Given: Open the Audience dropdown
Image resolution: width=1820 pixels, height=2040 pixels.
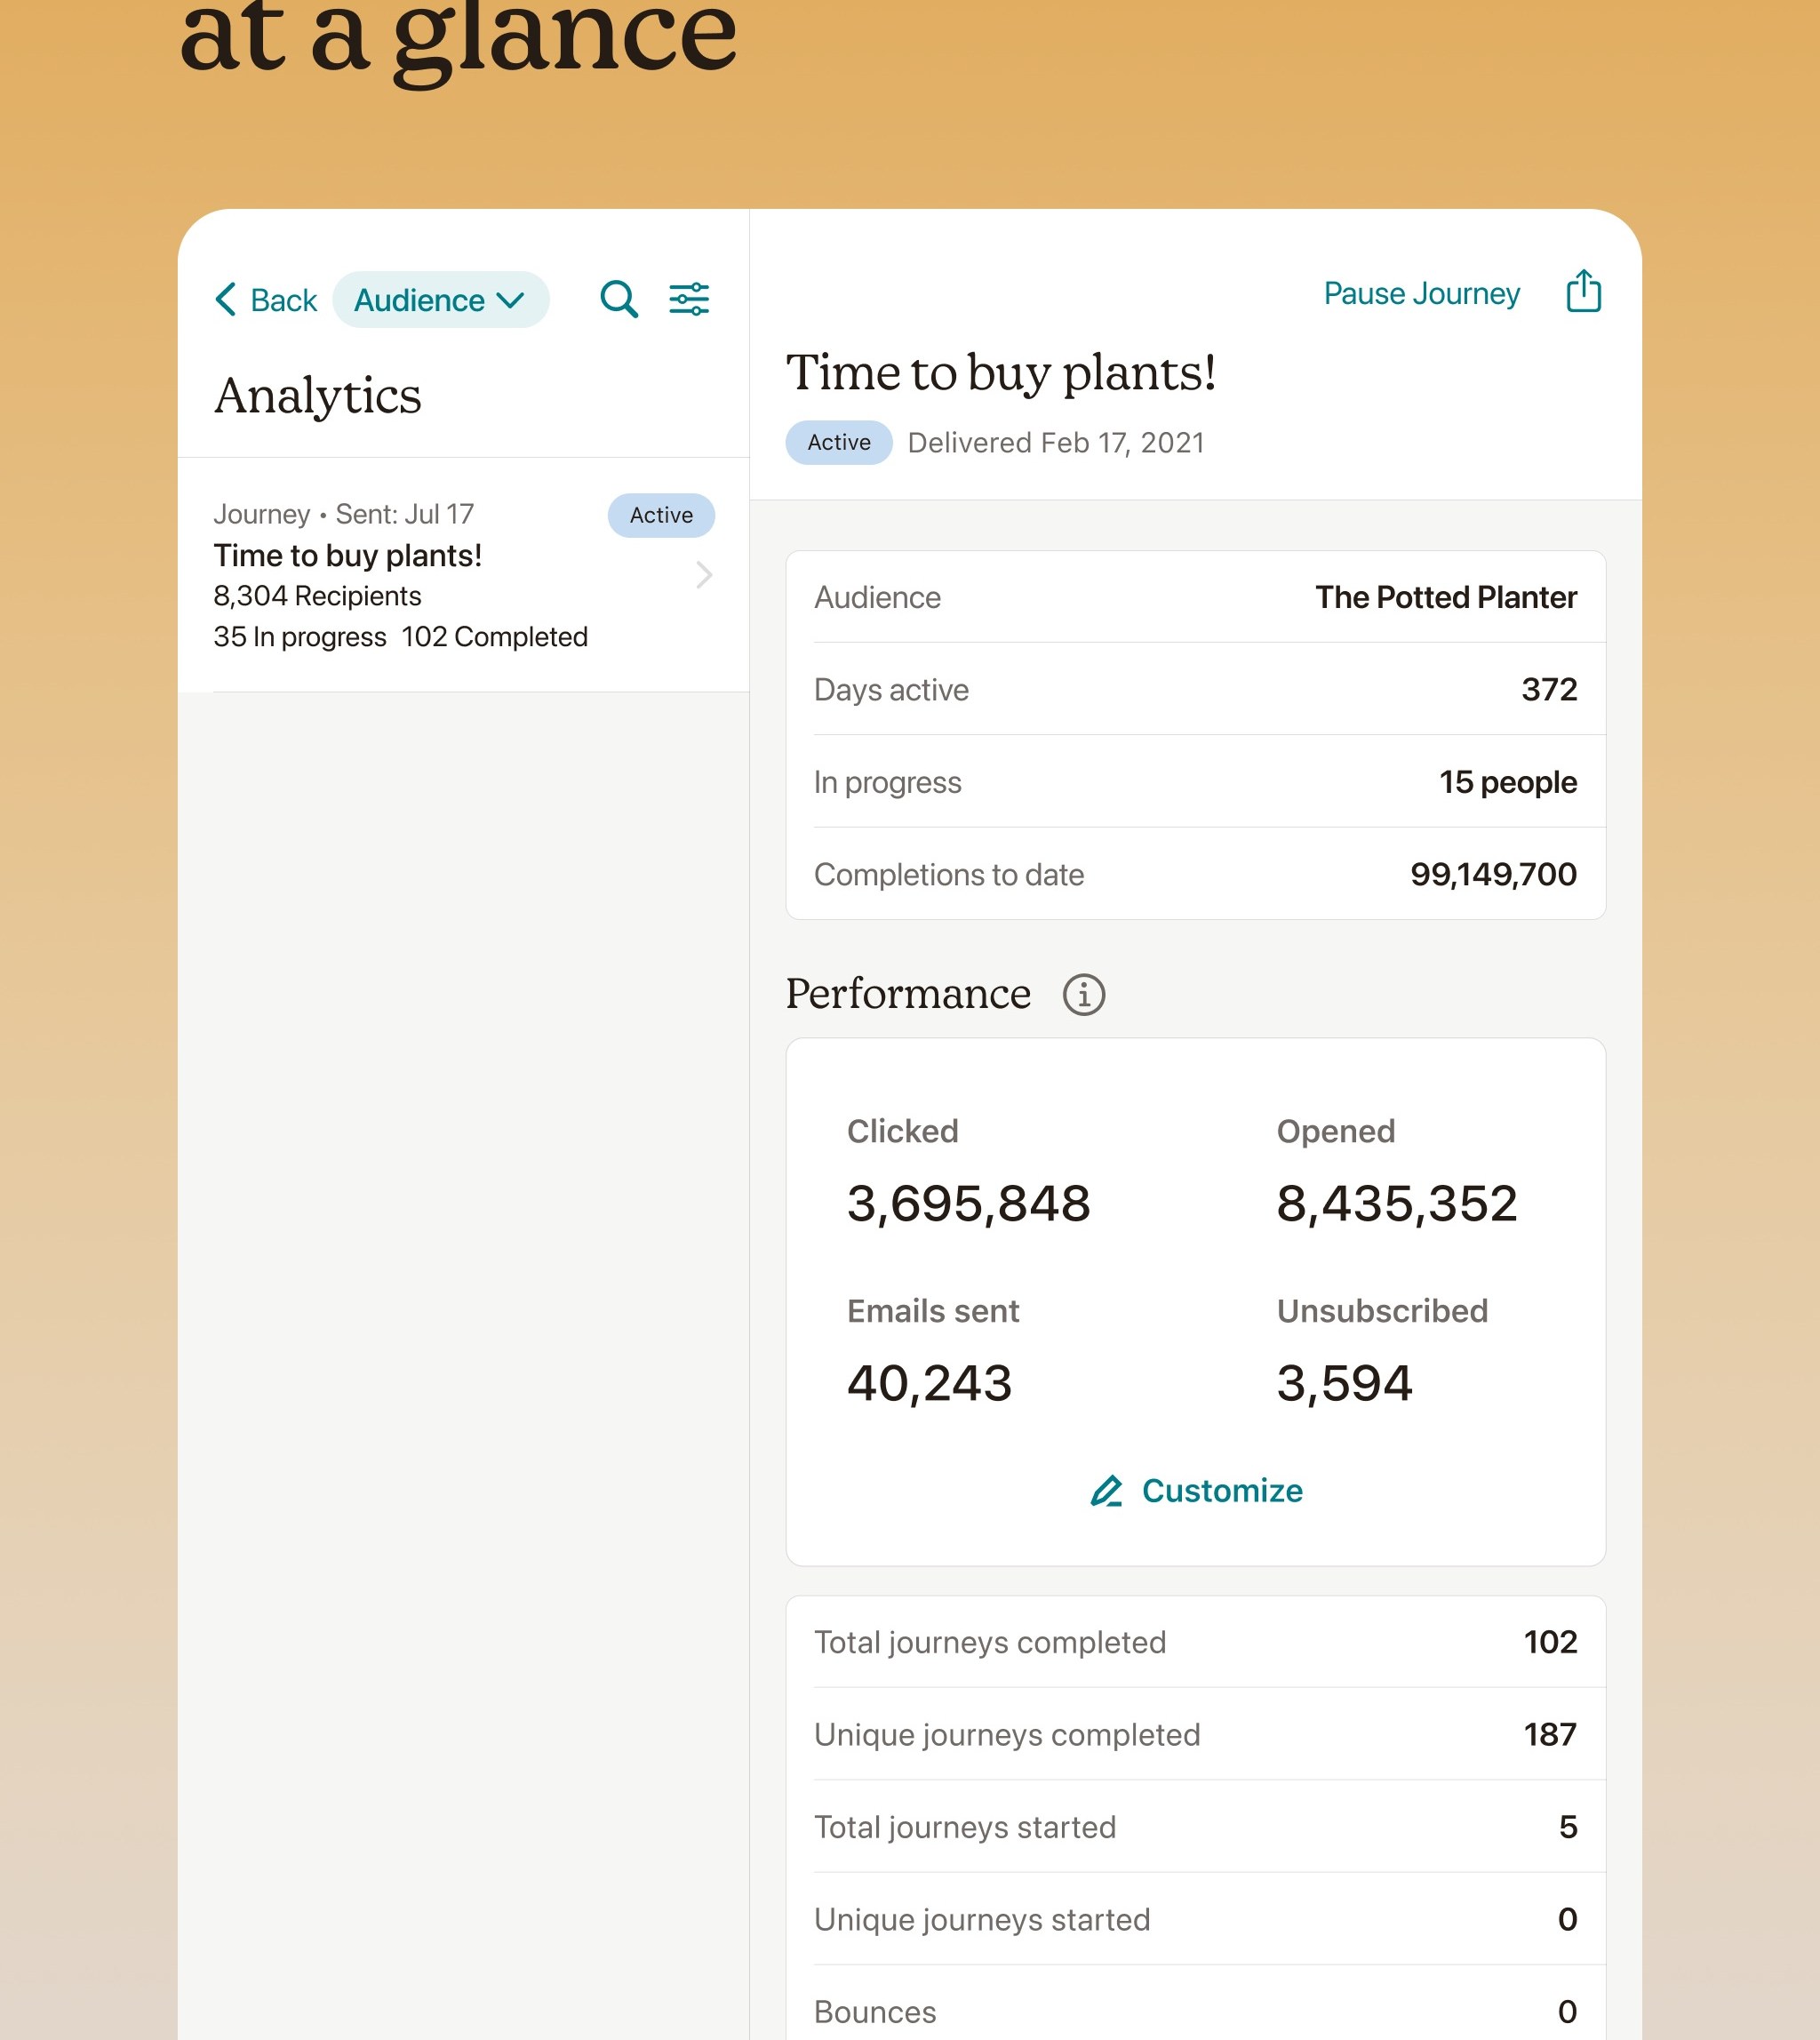Looking at the screenshot, I should tap(440, 299).
